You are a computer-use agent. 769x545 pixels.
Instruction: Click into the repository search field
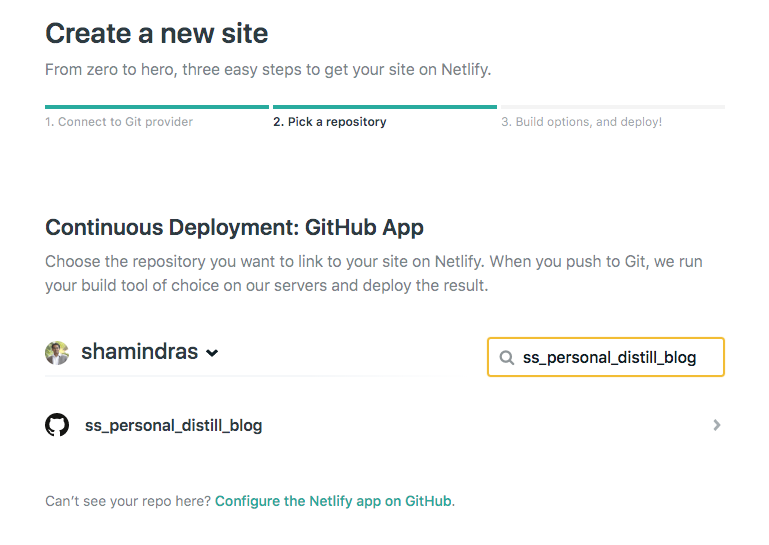tap(606, 357)
